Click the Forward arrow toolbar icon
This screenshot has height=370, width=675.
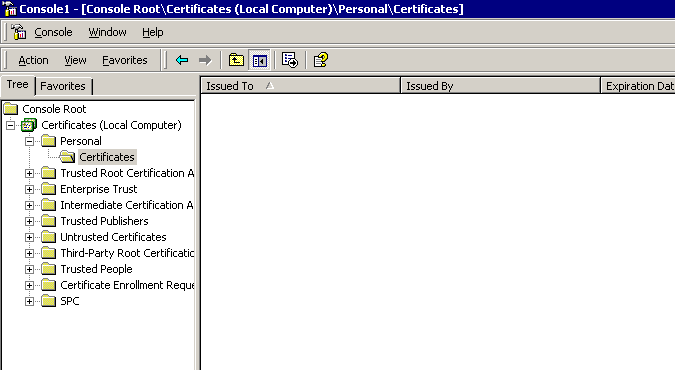(x=205, y=60)
